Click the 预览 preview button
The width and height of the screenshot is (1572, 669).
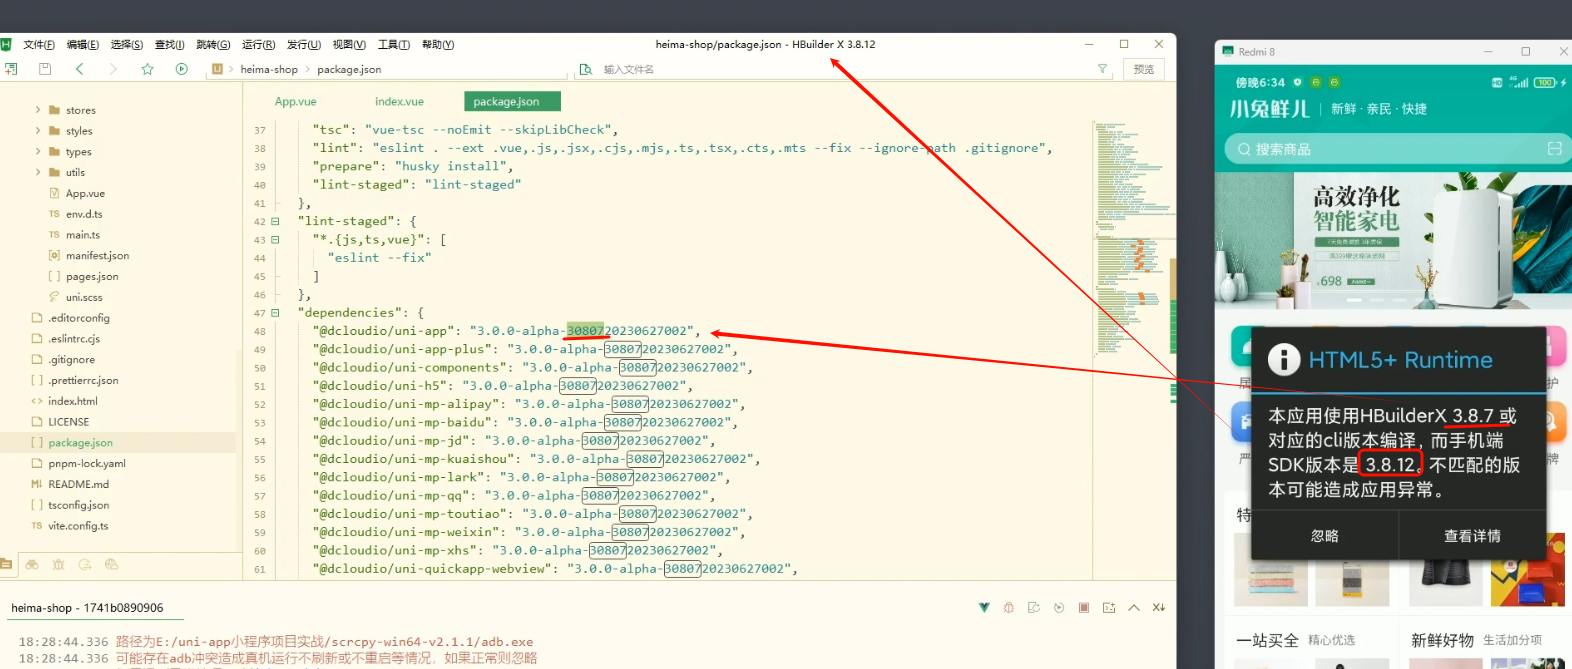1144,69
